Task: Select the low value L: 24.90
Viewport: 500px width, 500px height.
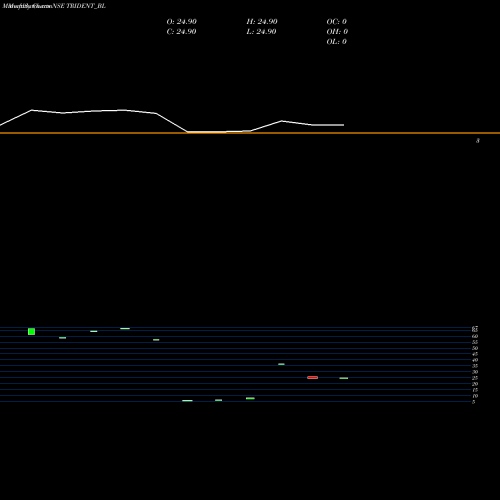Action: click(x=261, y=32)
